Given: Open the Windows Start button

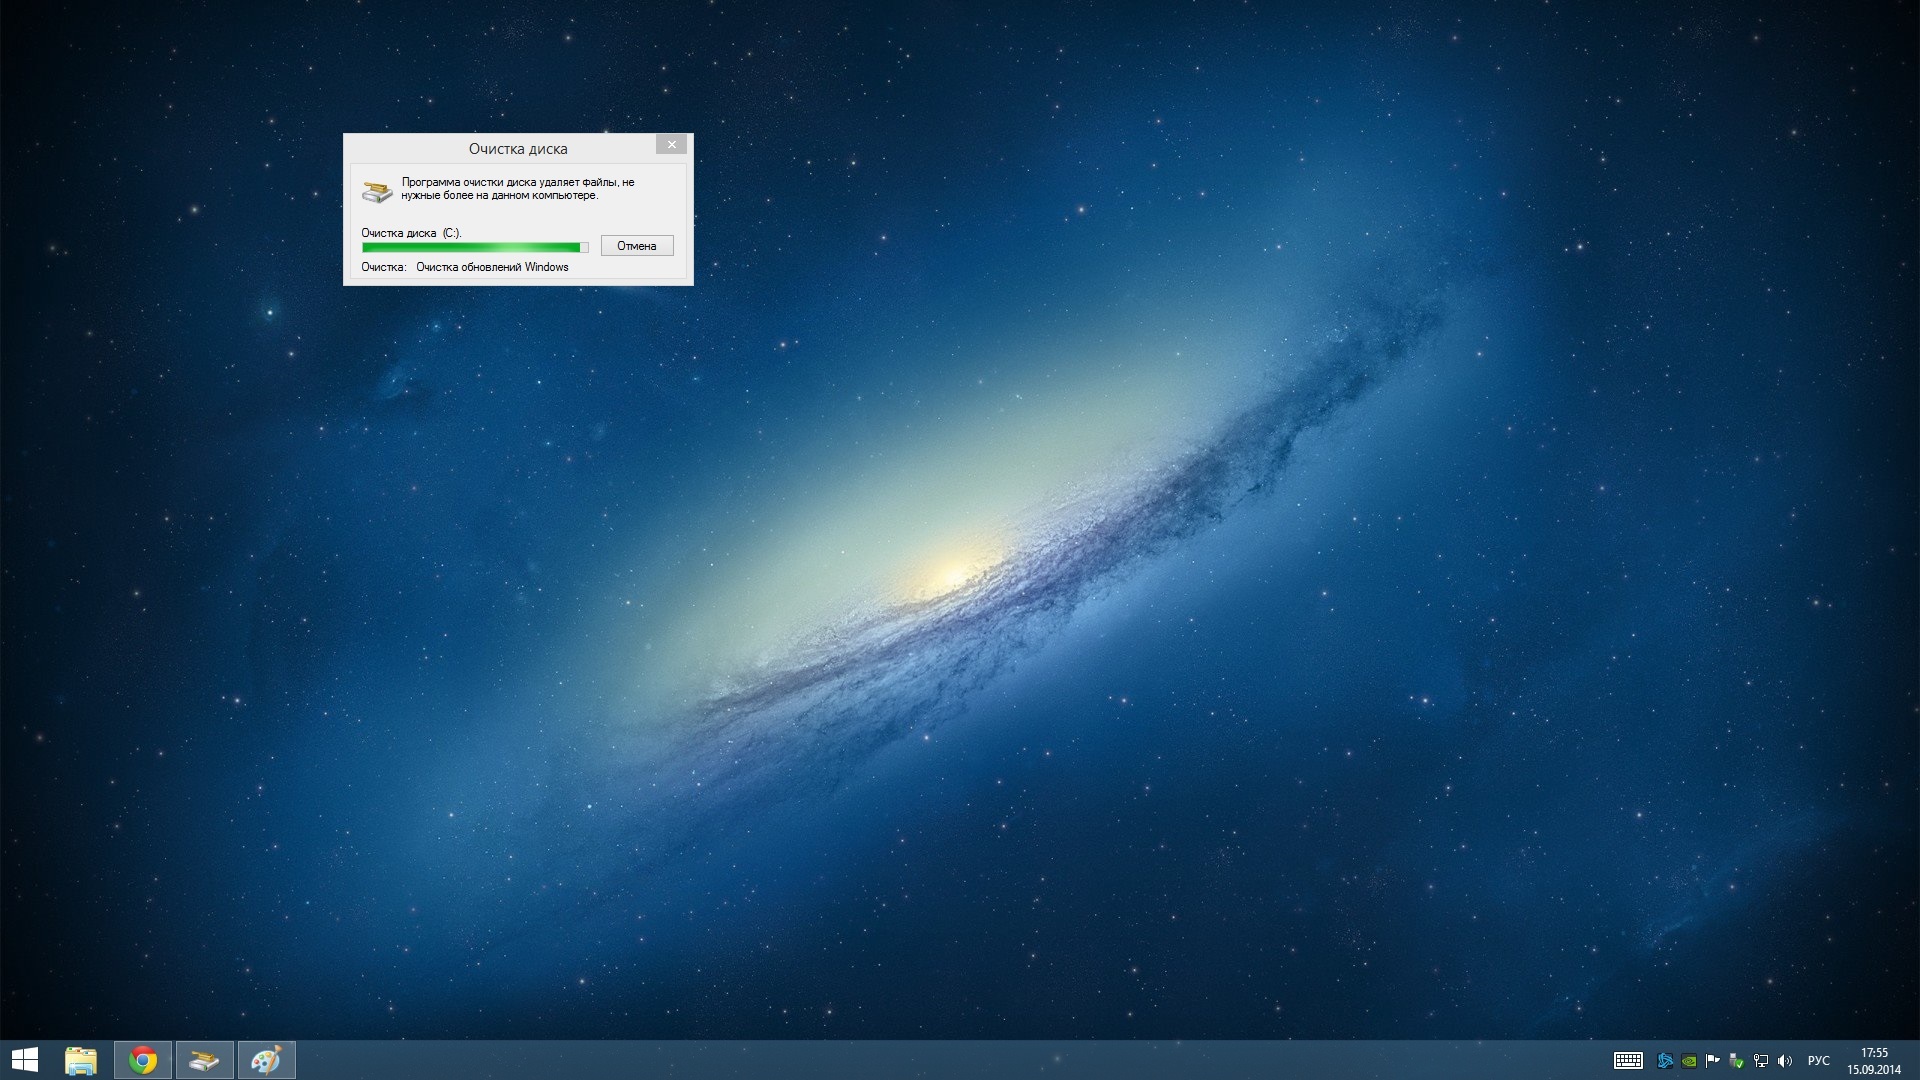Looking at the screenshot, I should coord(24,1060).
